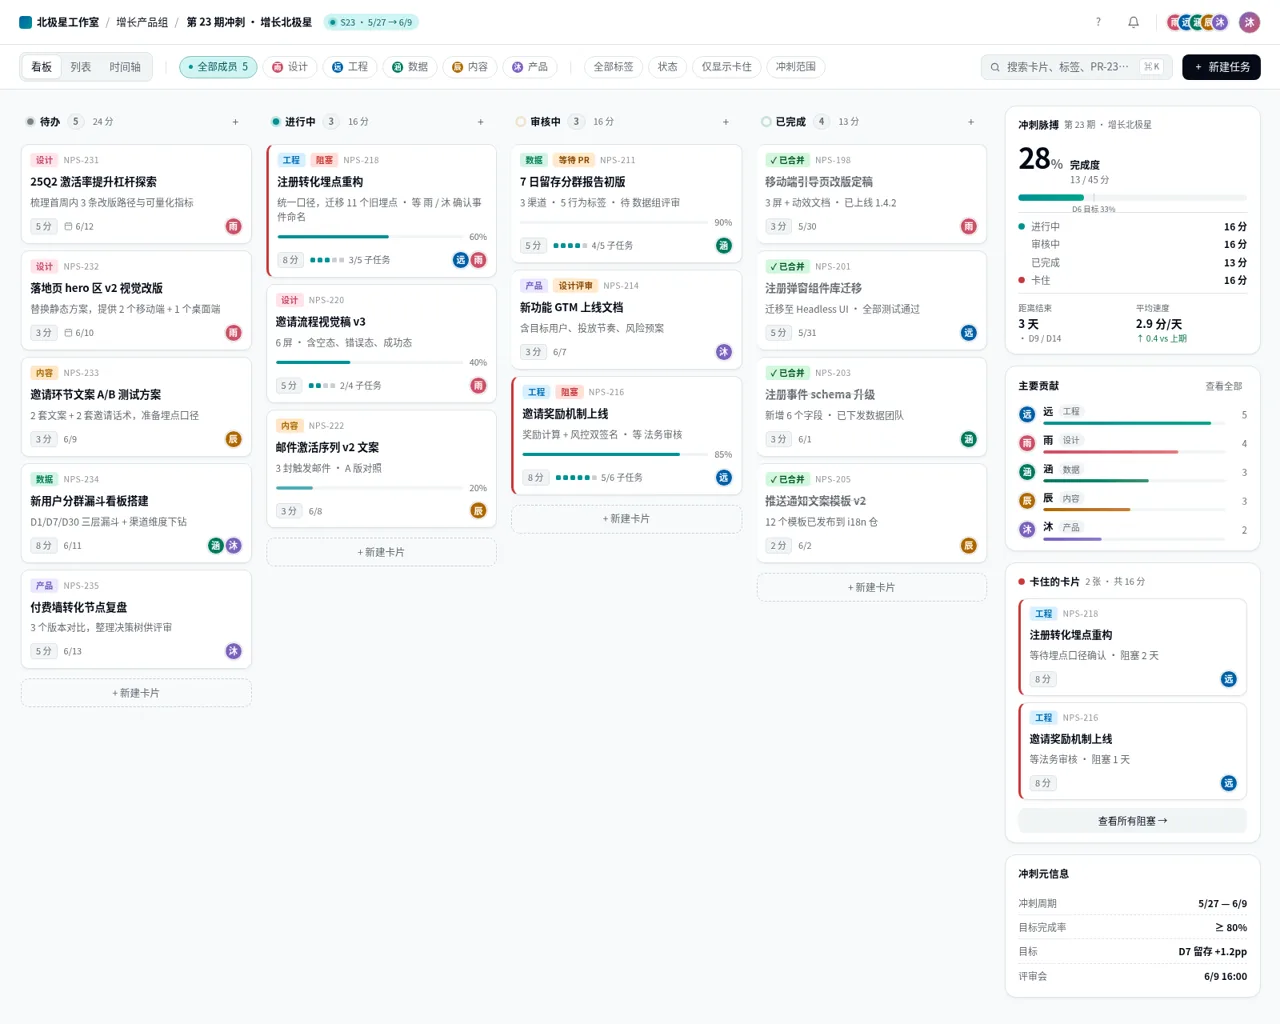Open the 冲刺范围 dropdown
This screenshot has width=1280, height=1024.
796,67
